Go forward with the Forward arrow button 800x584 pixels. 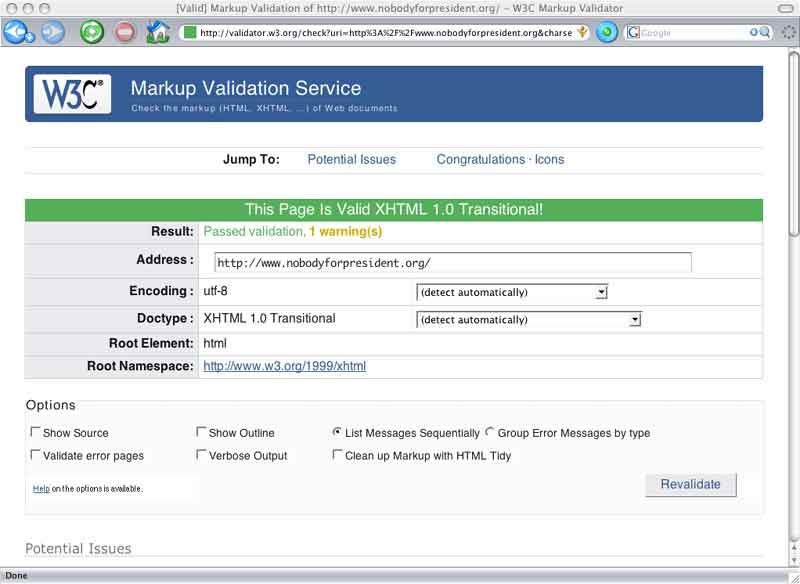tap(53, 33)
